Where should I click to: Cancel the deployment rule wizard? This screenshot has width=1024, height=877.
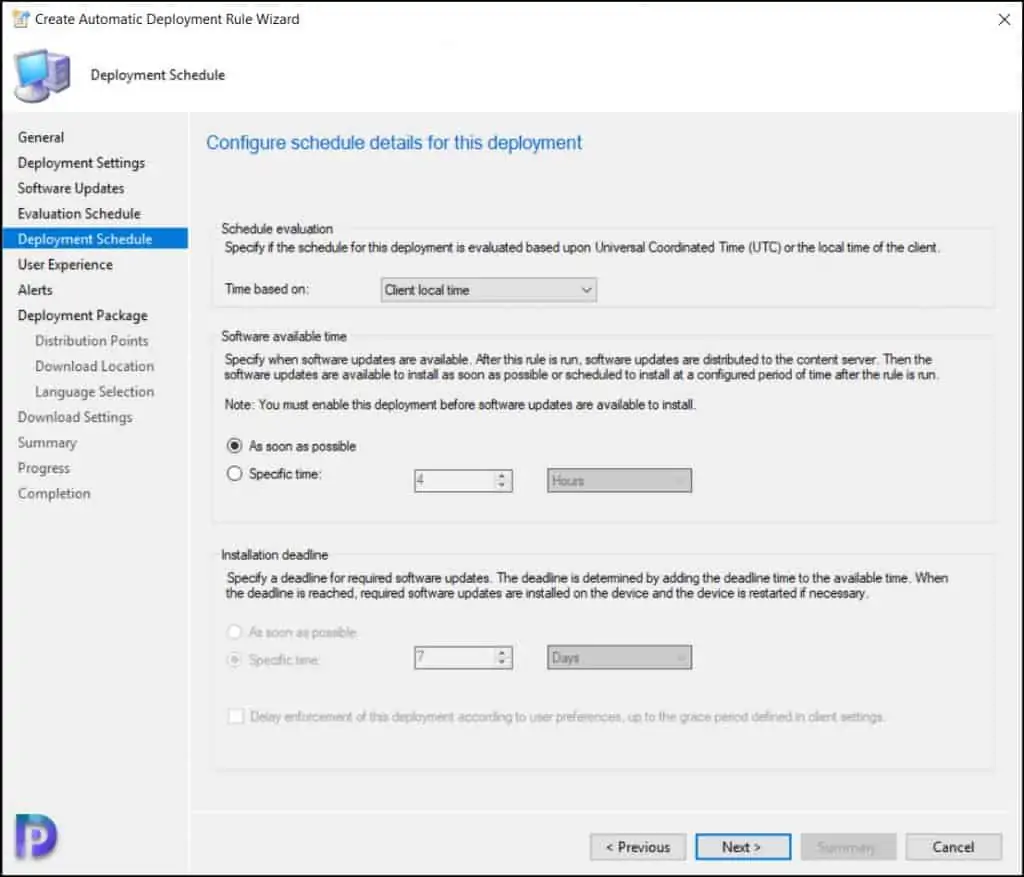tap(953, 847)
